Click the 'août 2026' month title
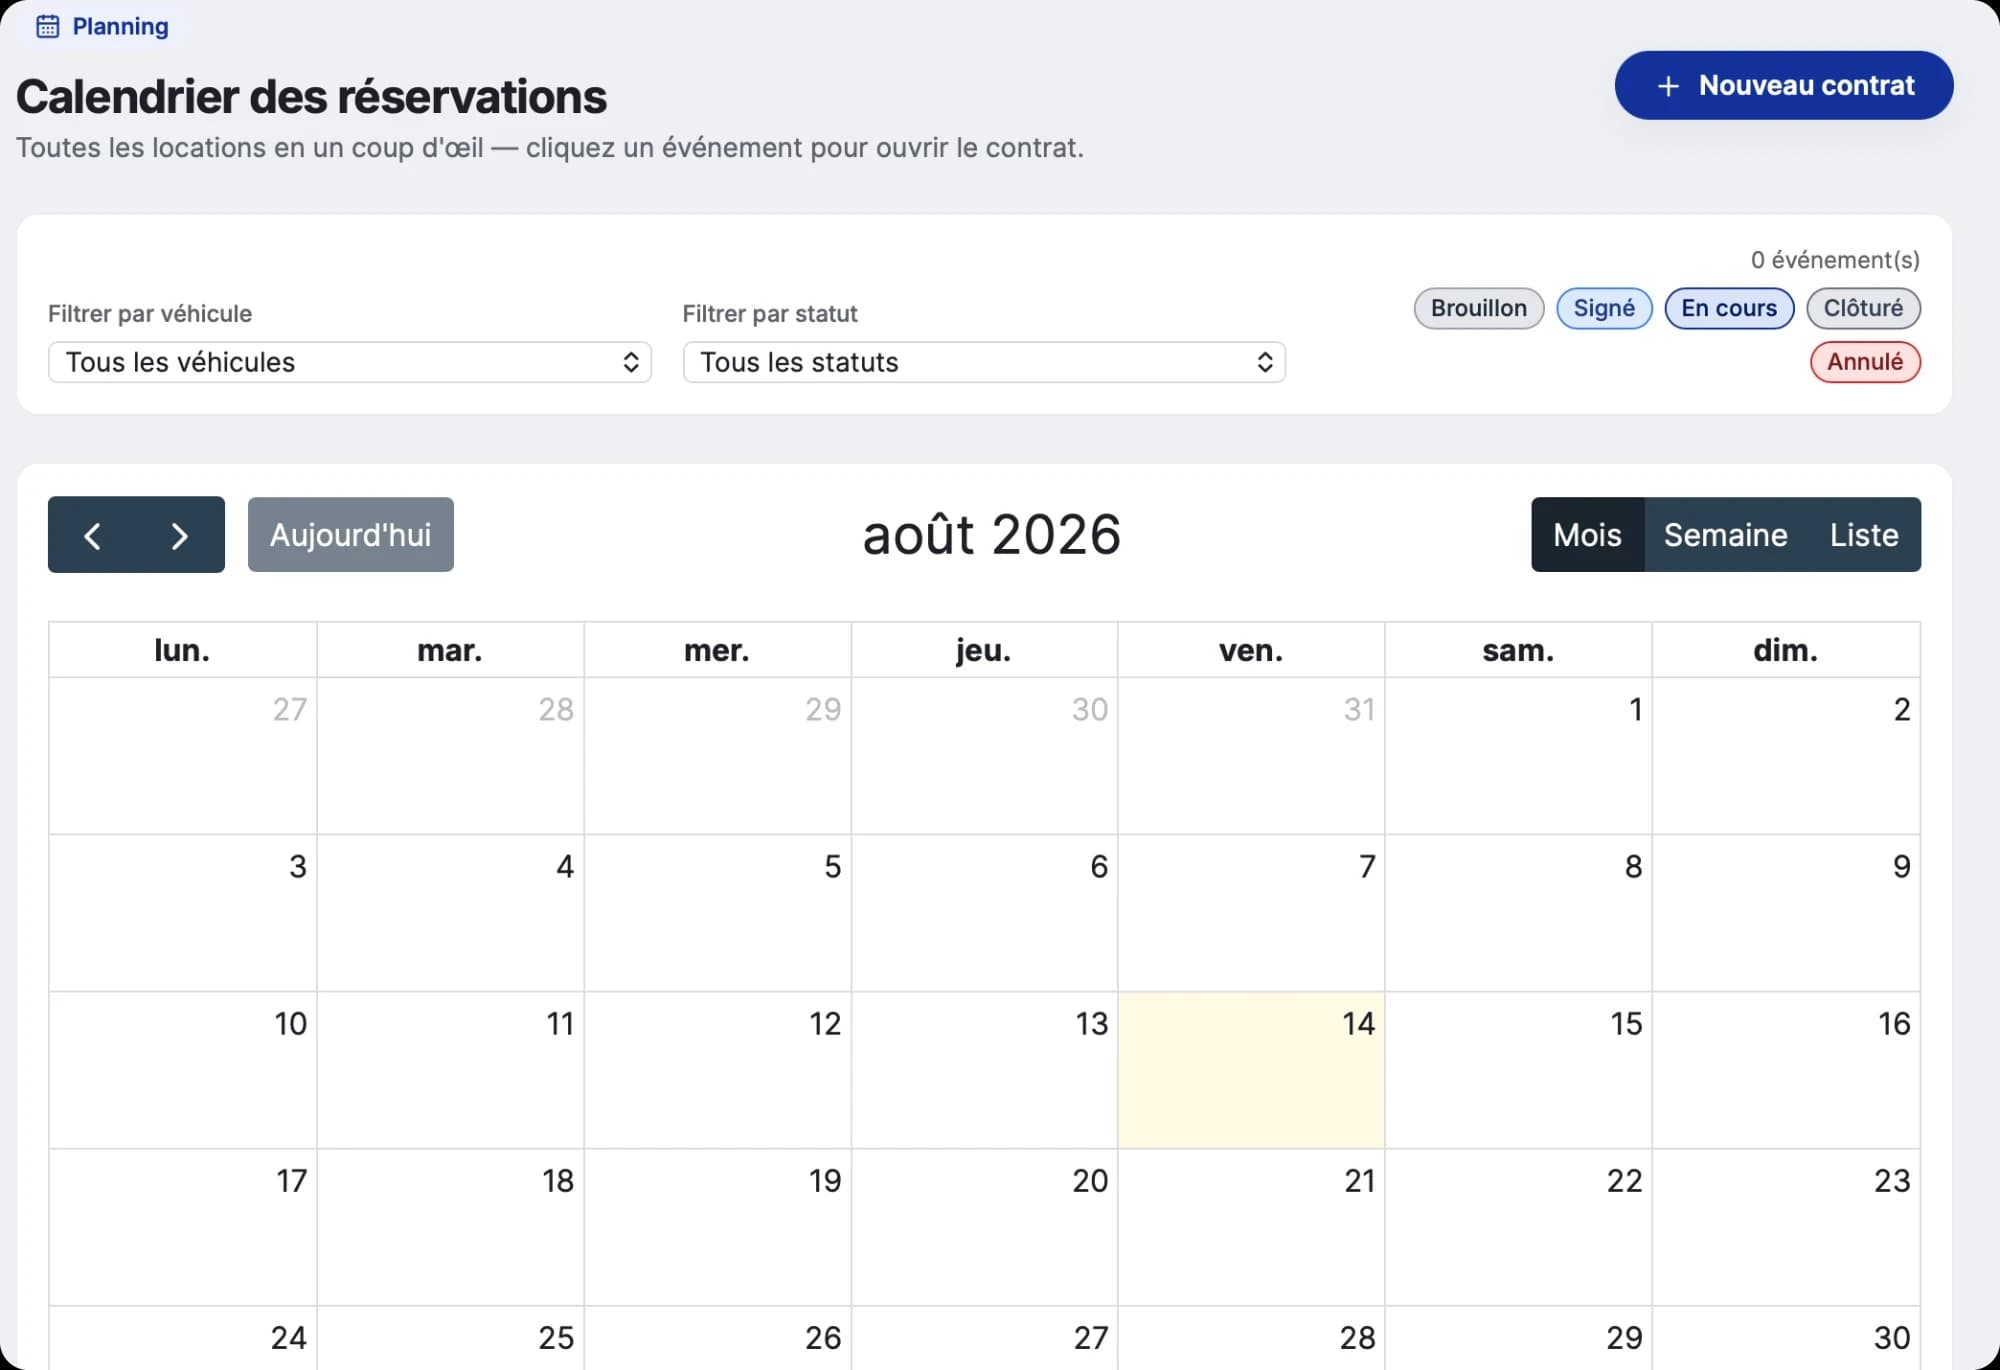 (991, 535)
